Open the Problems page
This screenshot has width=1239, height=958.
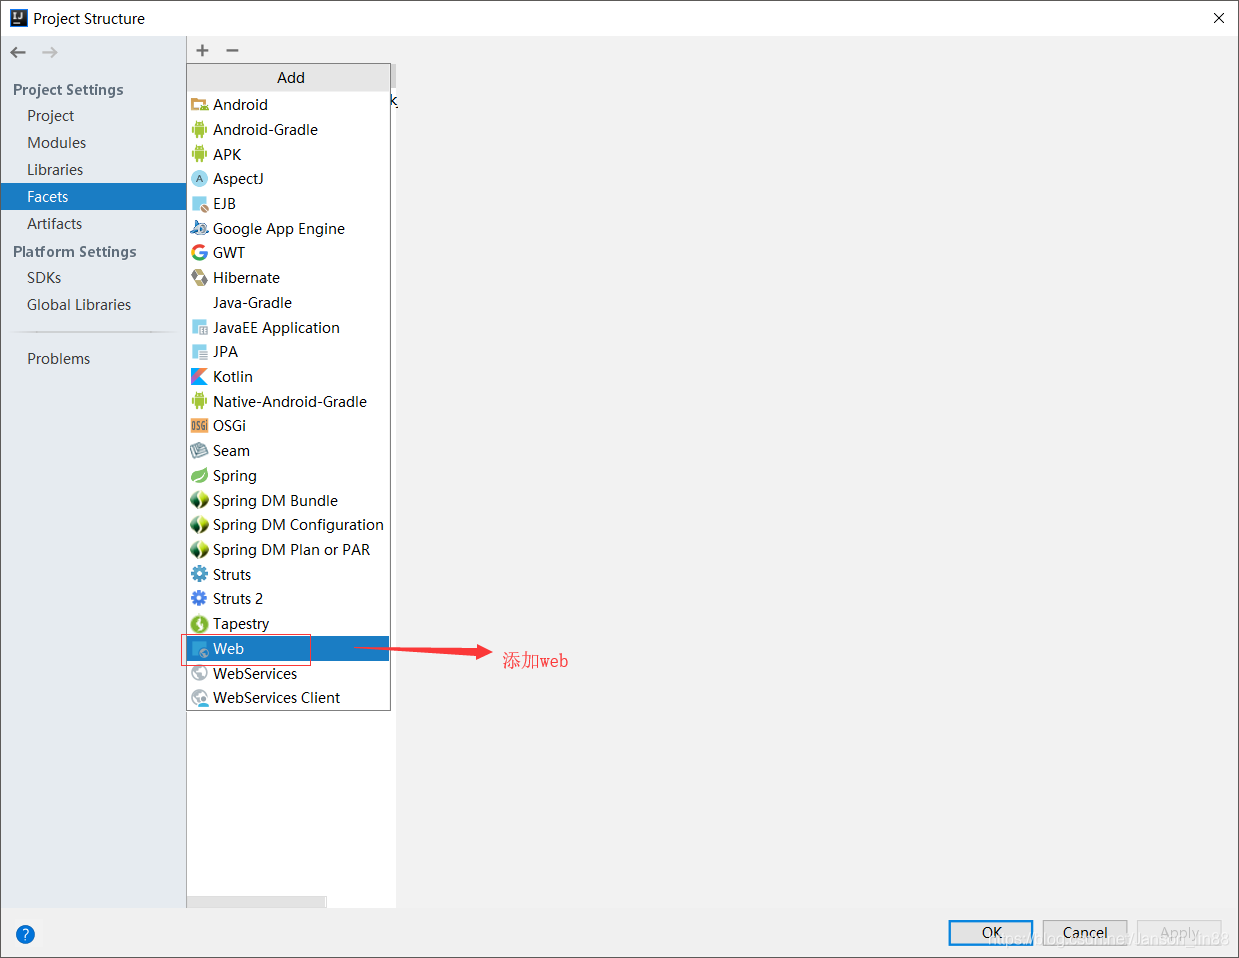click(93, 359)
